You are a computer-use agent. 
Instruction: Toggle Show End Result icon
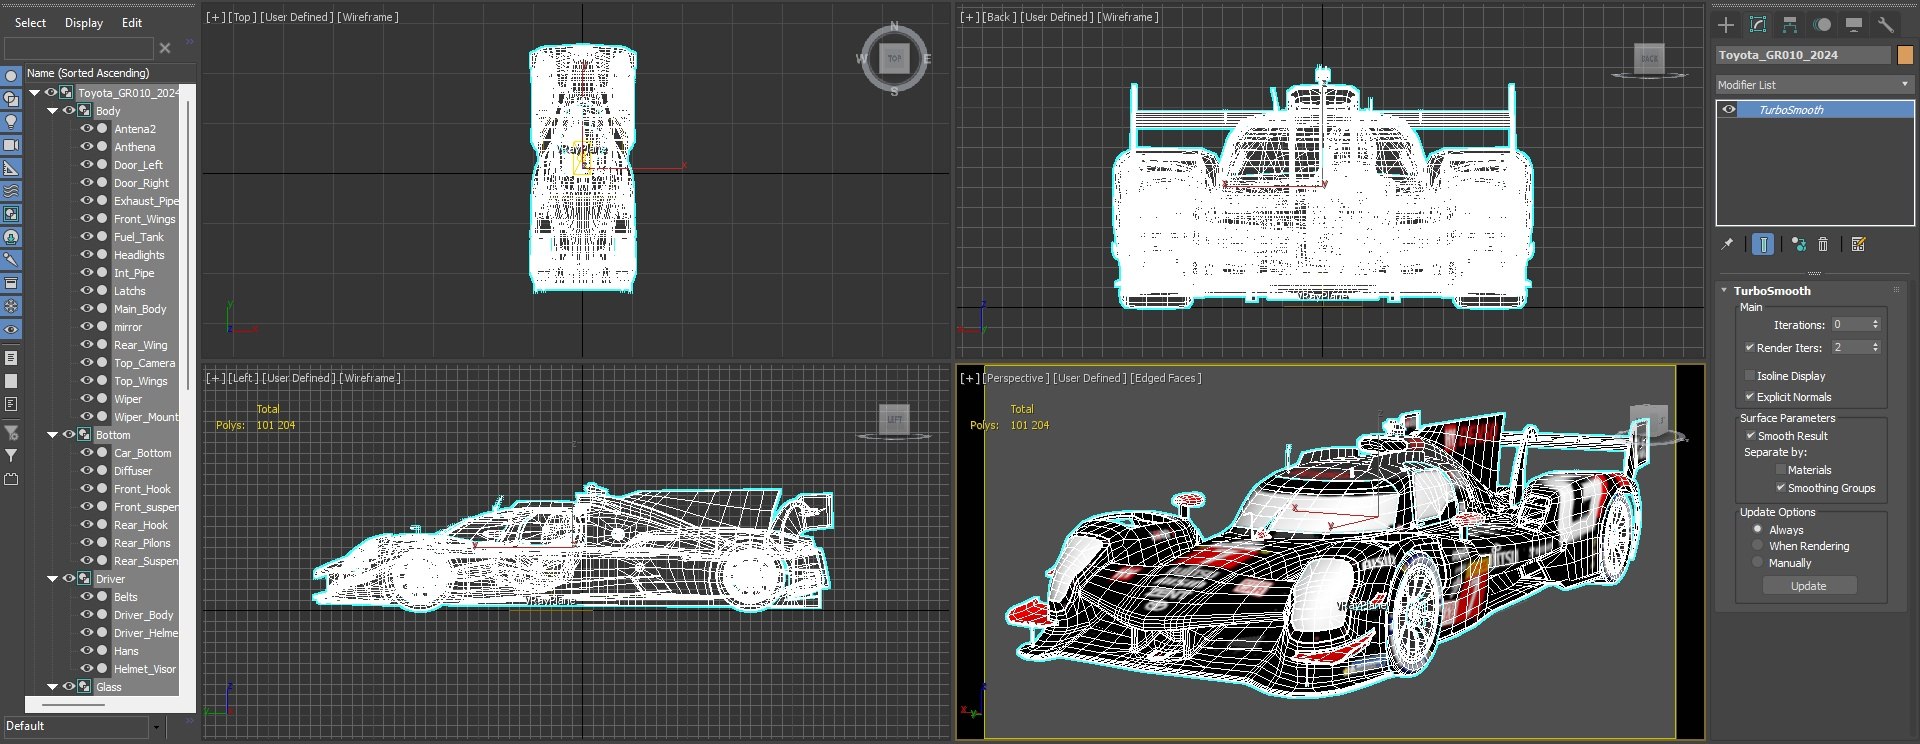coord(1764,244)
